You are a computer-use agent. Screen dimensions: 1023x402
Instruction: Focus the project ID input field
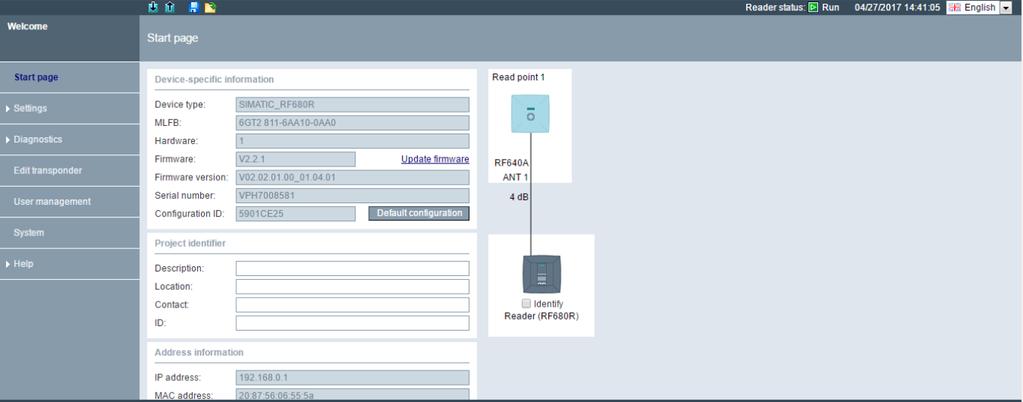352,323
